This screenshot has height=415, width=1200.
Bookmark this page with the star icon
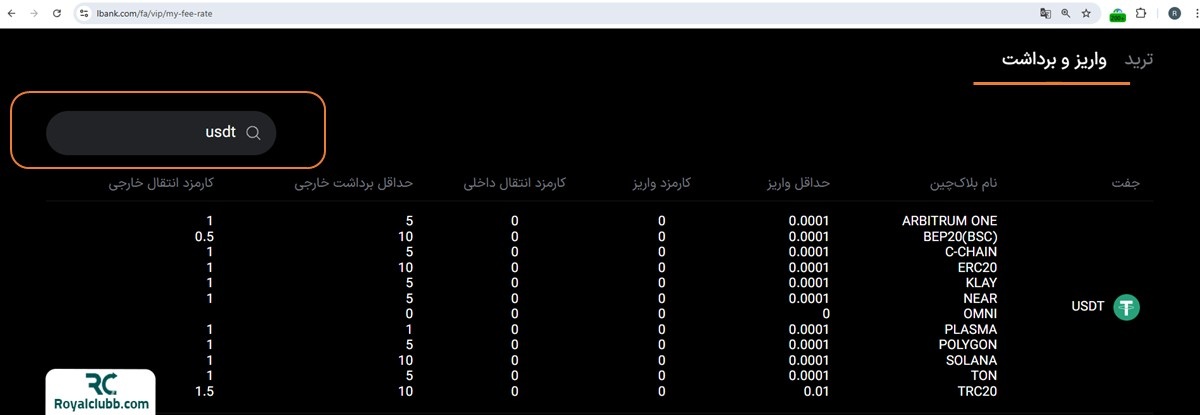(1086, 14)
